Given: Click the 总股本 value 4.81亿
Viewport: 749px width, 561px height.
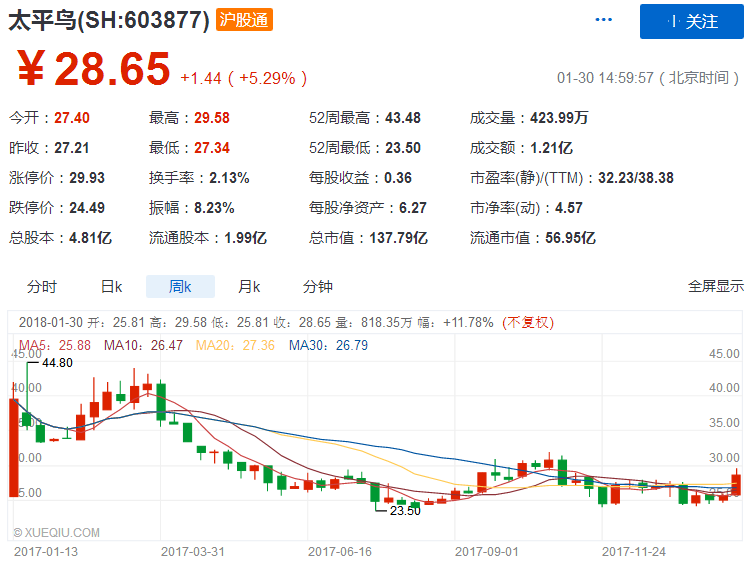Looking at the screenshot, I should coord(90,238).
